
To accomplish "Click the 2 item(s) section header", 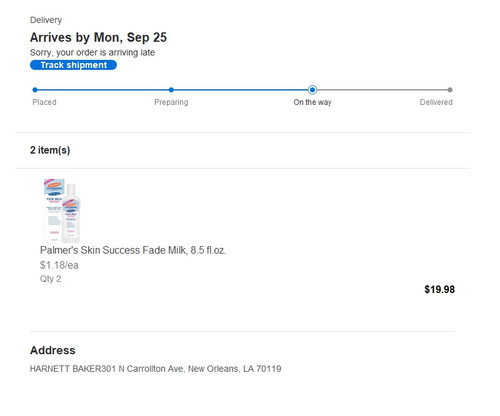I will [50, 150].
